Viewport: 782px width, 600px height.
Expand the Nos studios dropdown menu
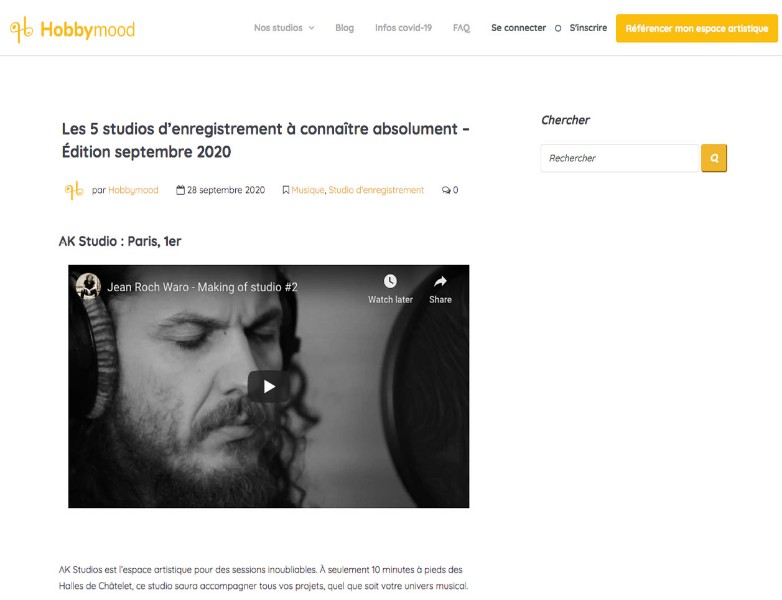click(x=284, y=28)
